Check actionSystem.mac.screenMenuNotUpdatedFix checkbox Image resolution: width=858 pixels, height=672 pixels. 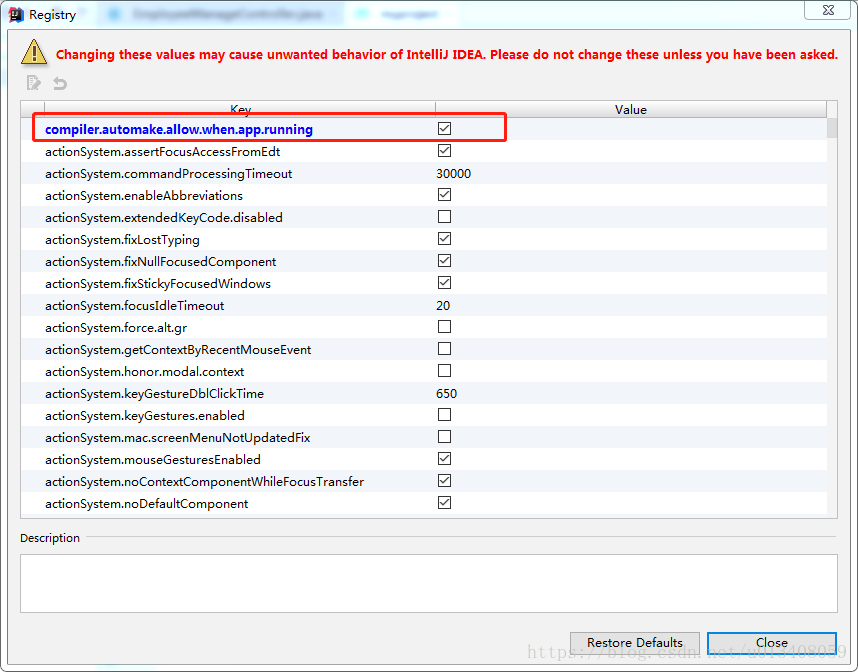(444, 437)
